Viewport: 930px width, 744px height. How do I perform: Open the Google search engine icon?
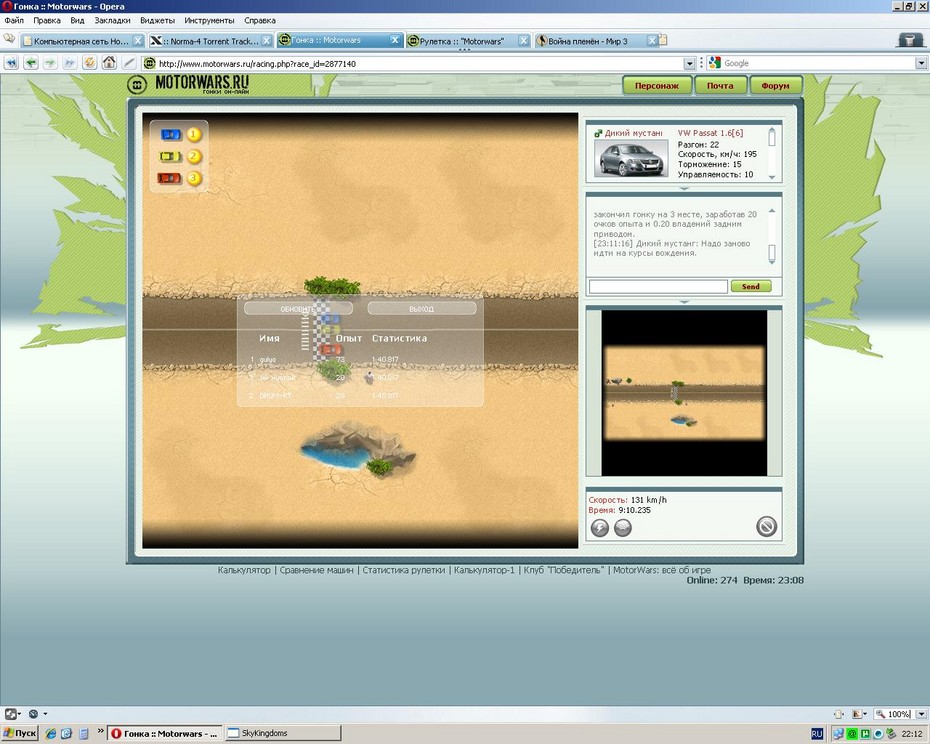coord(715,63)
